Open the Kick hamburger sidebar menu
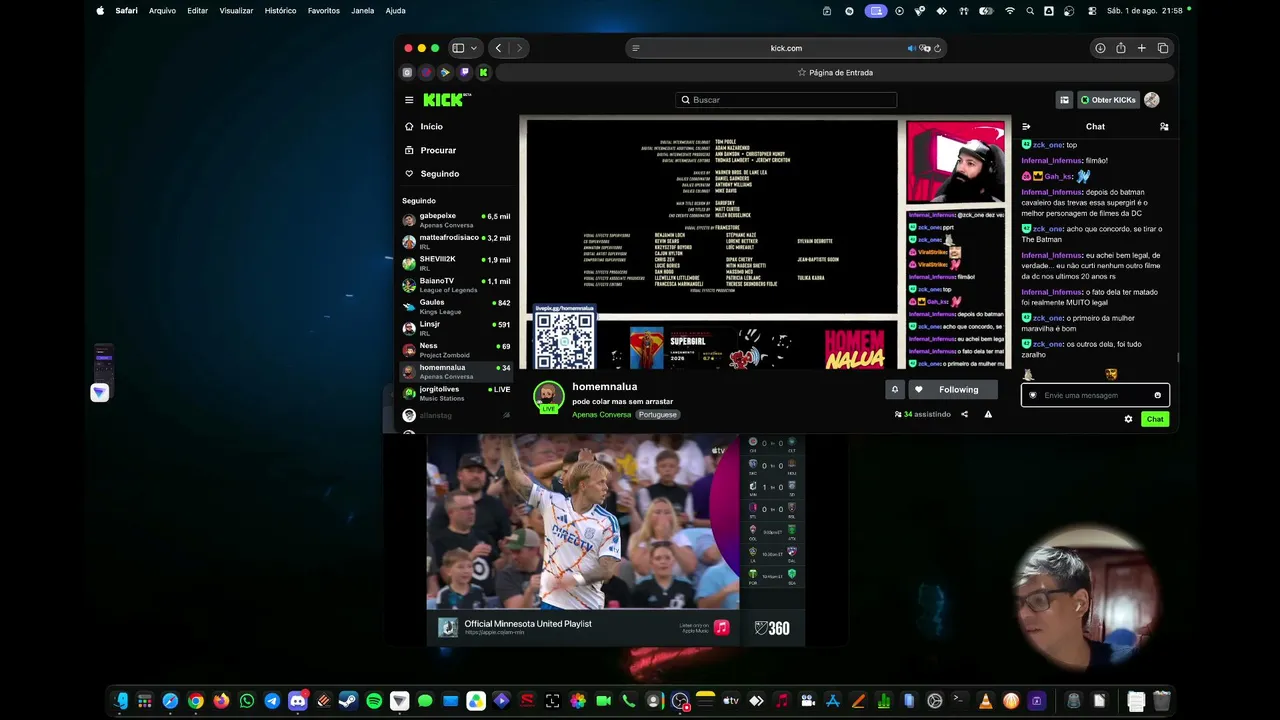1280x720 pixels. click(409, 100)
